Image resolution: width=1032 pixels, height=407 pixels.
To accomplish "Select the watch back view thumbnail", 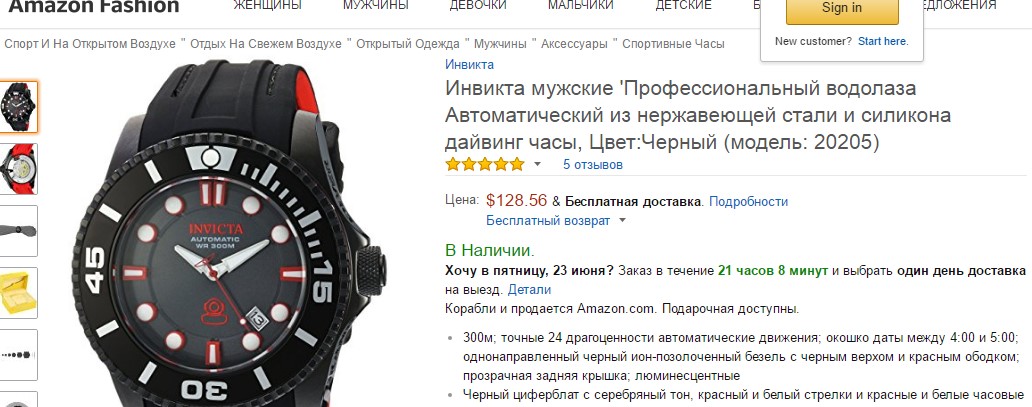I will (x=18, y=169).
